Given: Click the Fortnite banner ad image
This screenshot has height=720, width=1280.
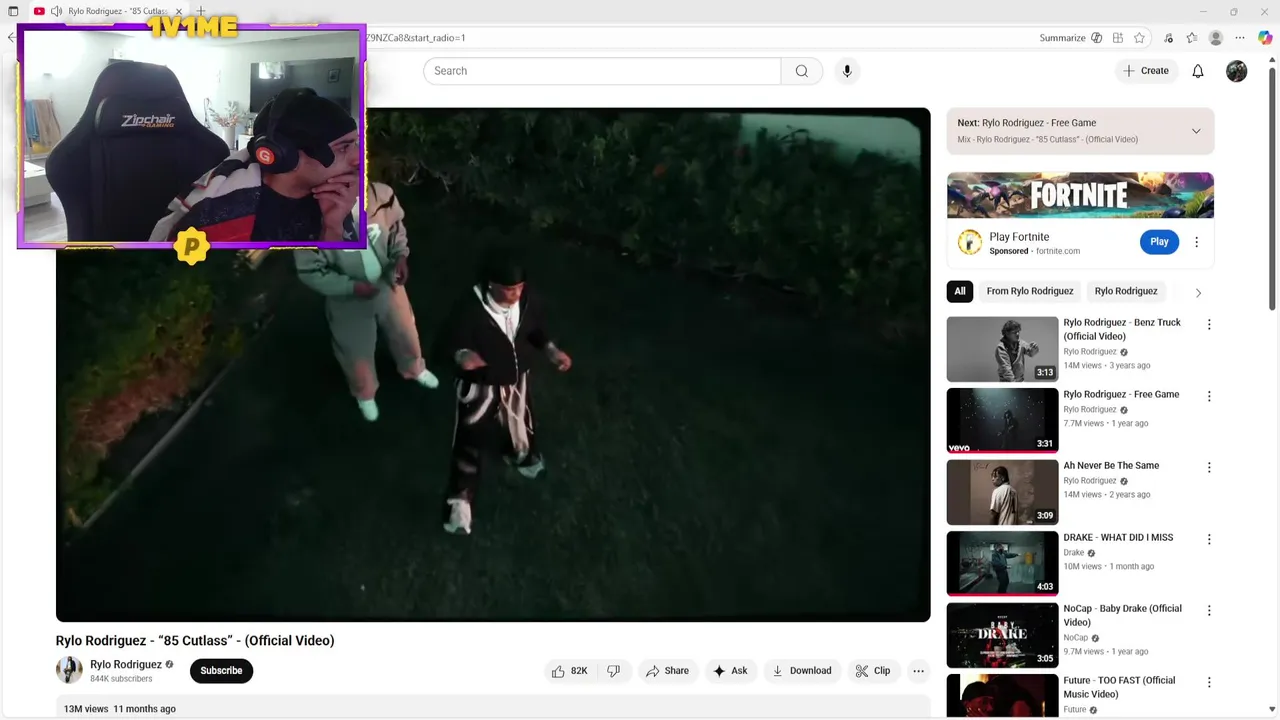Looking at the screenshot, I should click(1080, 195).
